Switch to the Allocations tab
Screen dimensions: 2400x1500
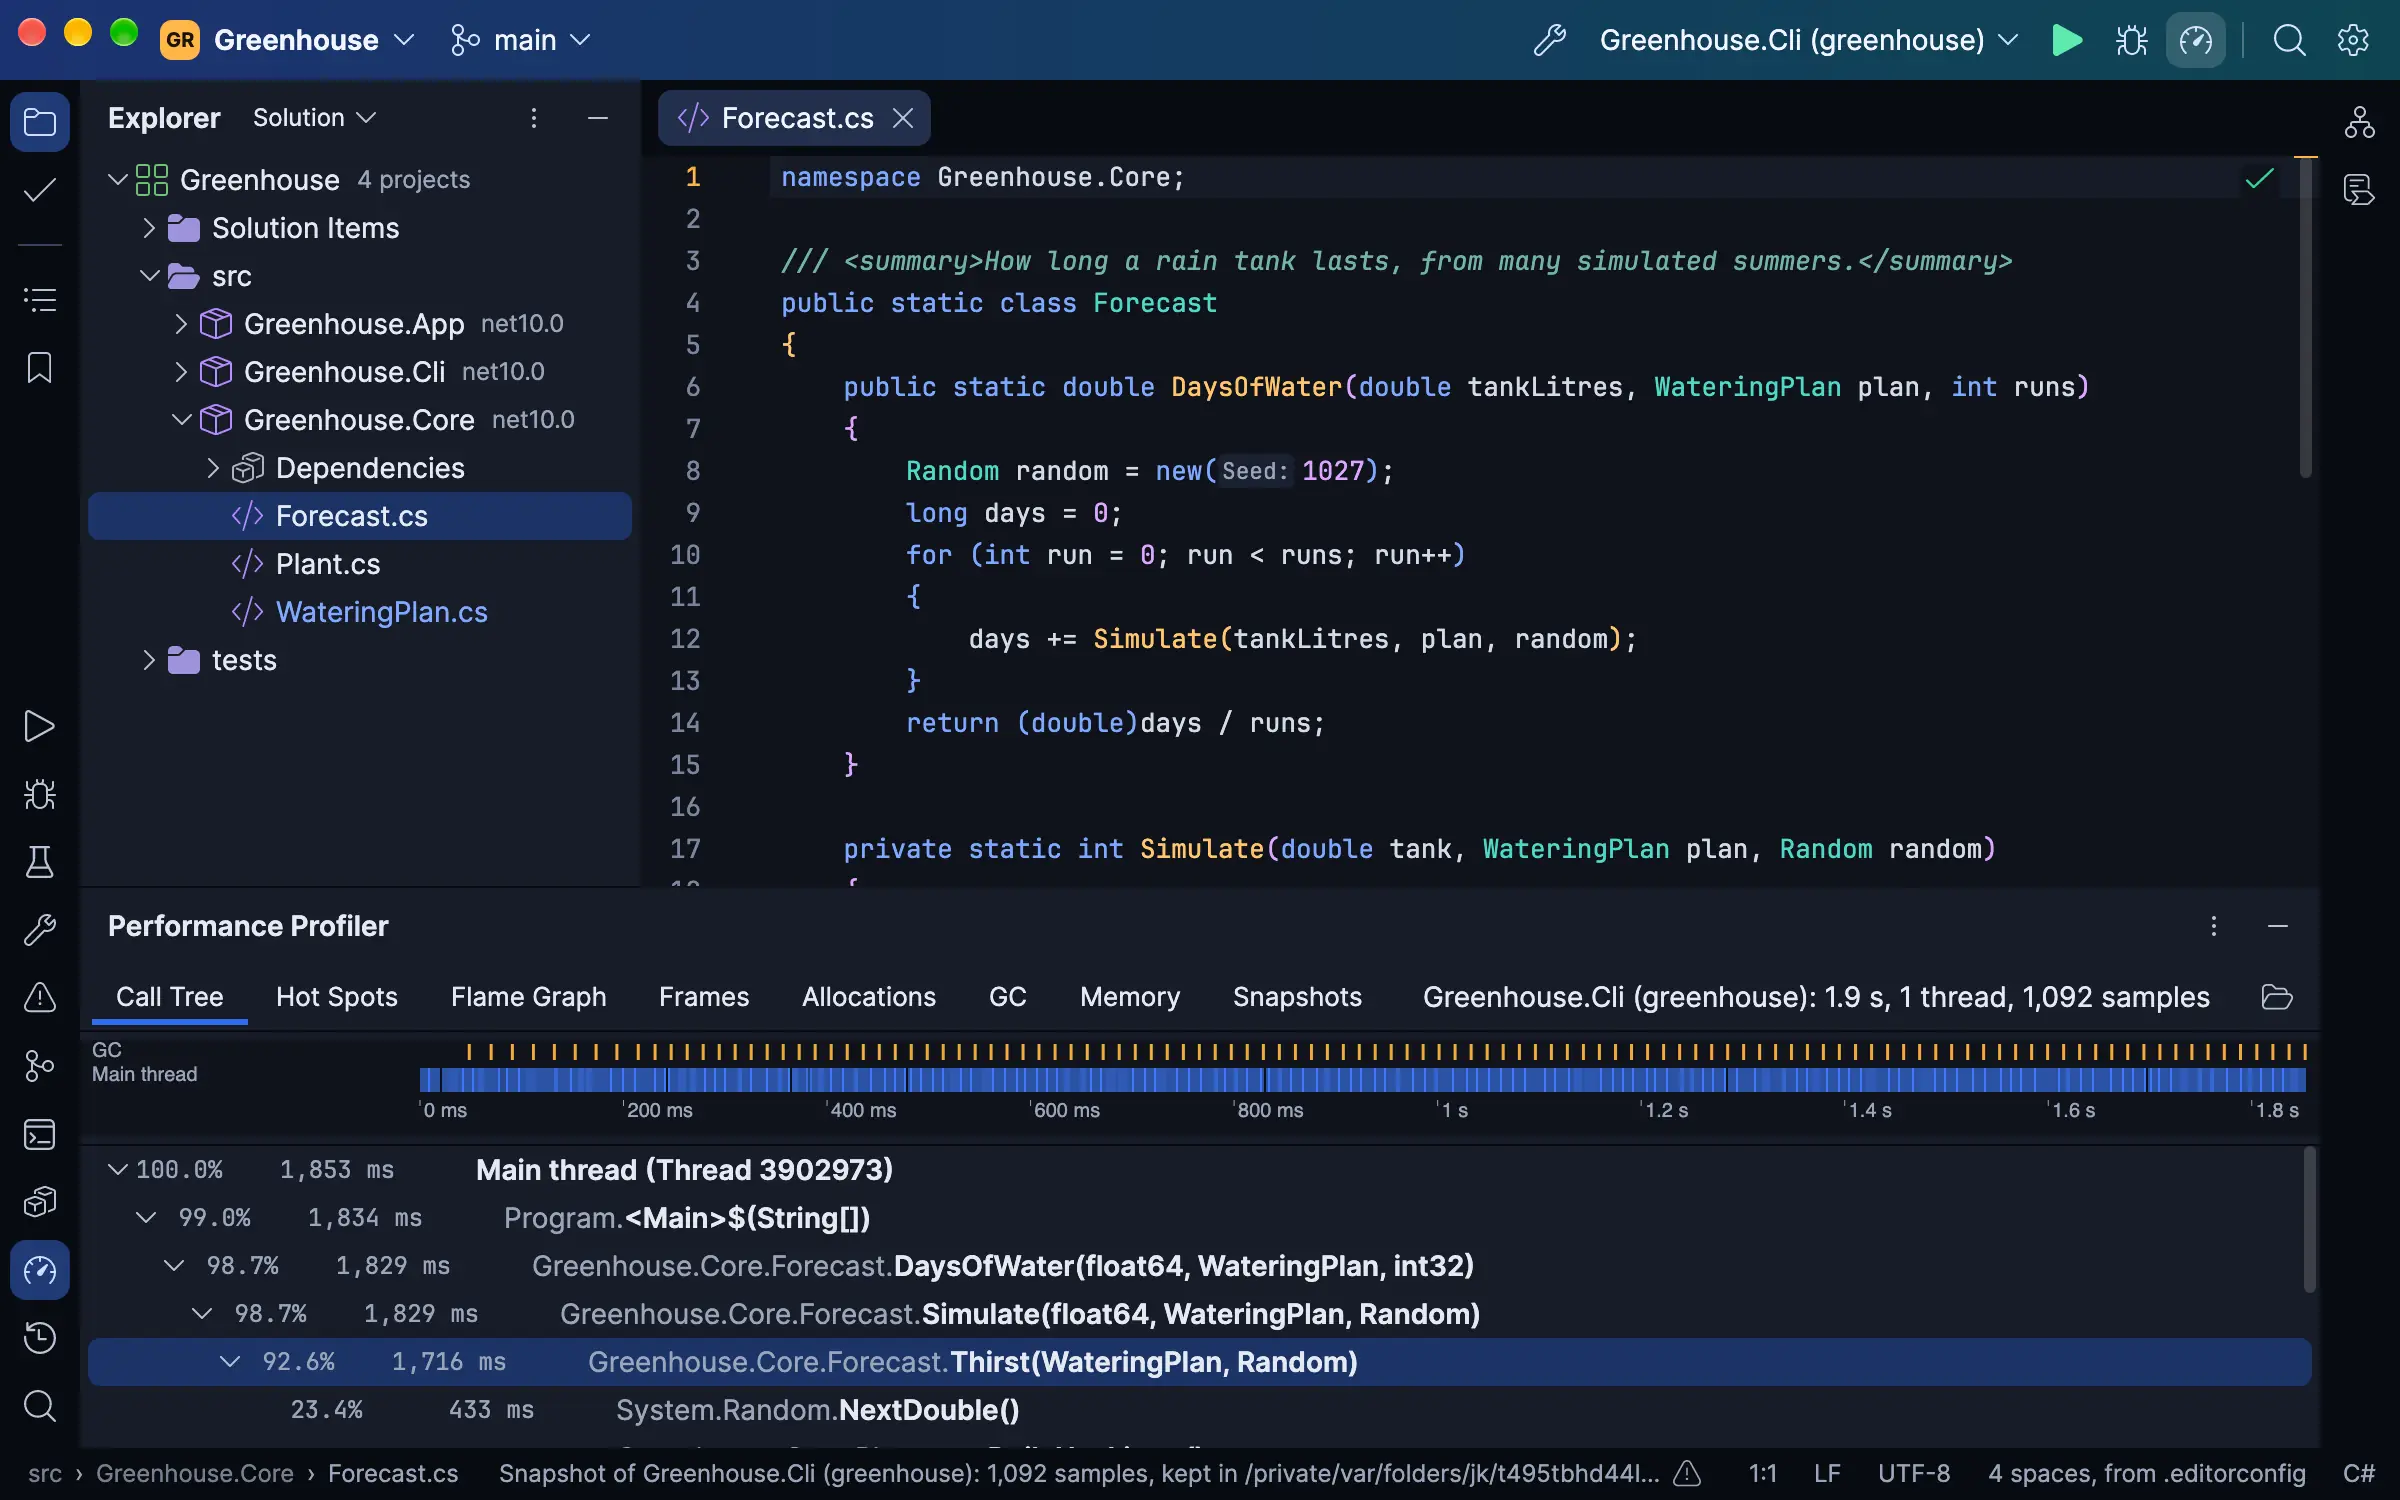(x=868, y=997)
